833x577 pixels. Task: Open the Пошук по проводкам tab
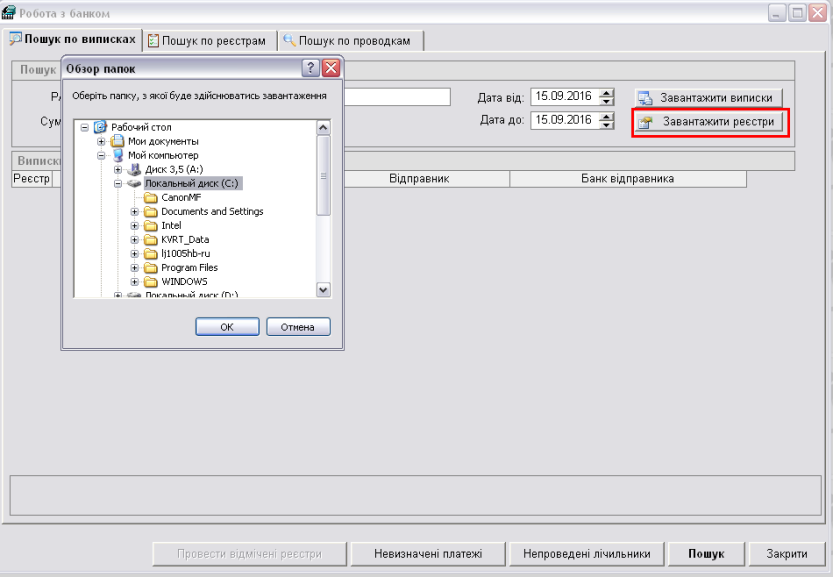click(350, 40)
